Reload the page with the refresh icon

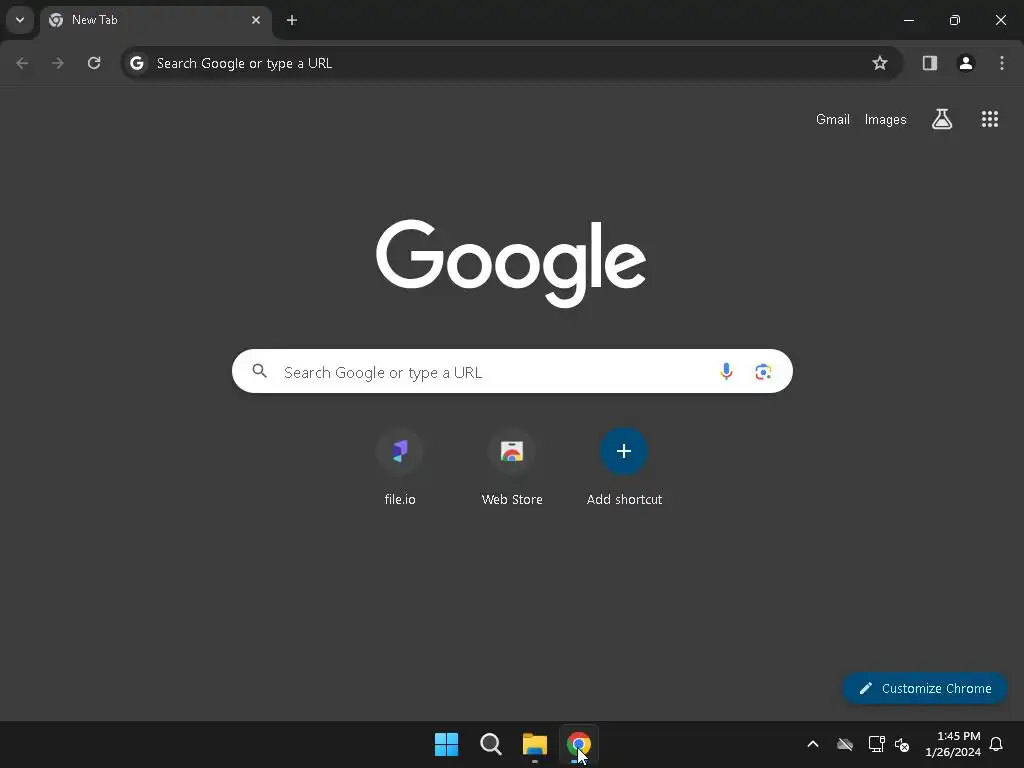pos(94,63)
